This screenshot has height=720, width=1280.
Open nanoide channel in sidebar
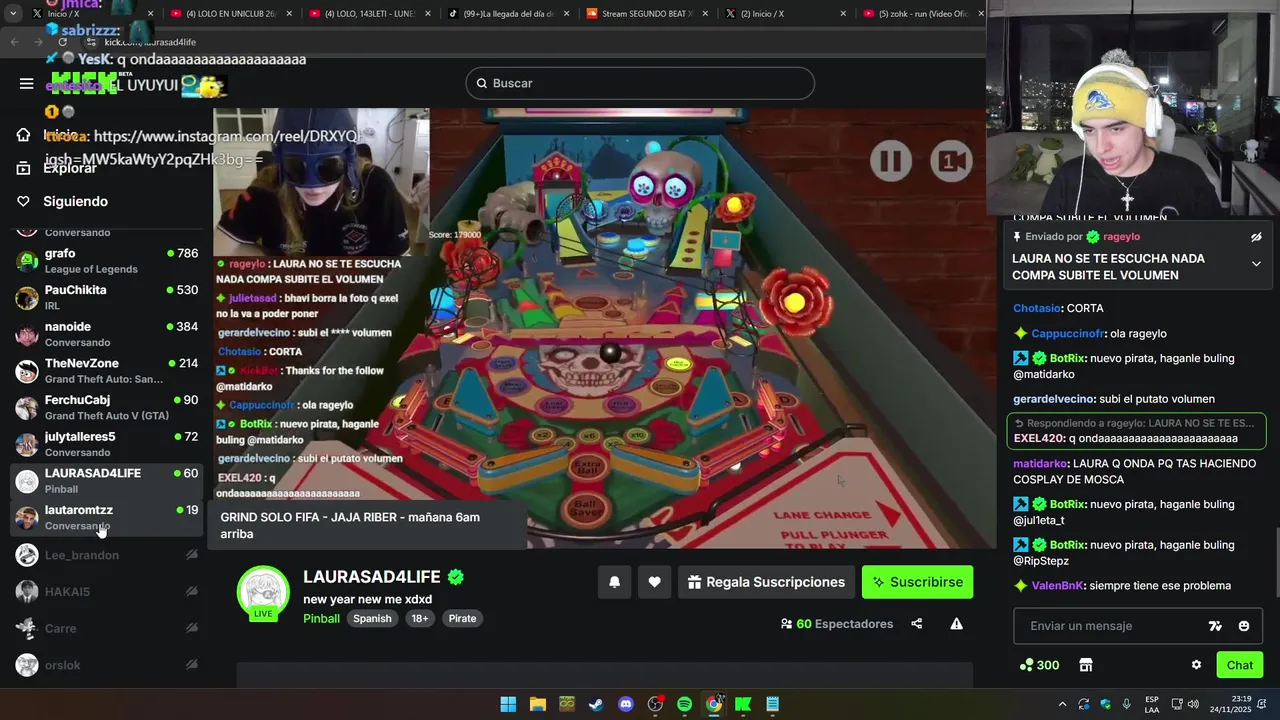click(x=106, y=334)
